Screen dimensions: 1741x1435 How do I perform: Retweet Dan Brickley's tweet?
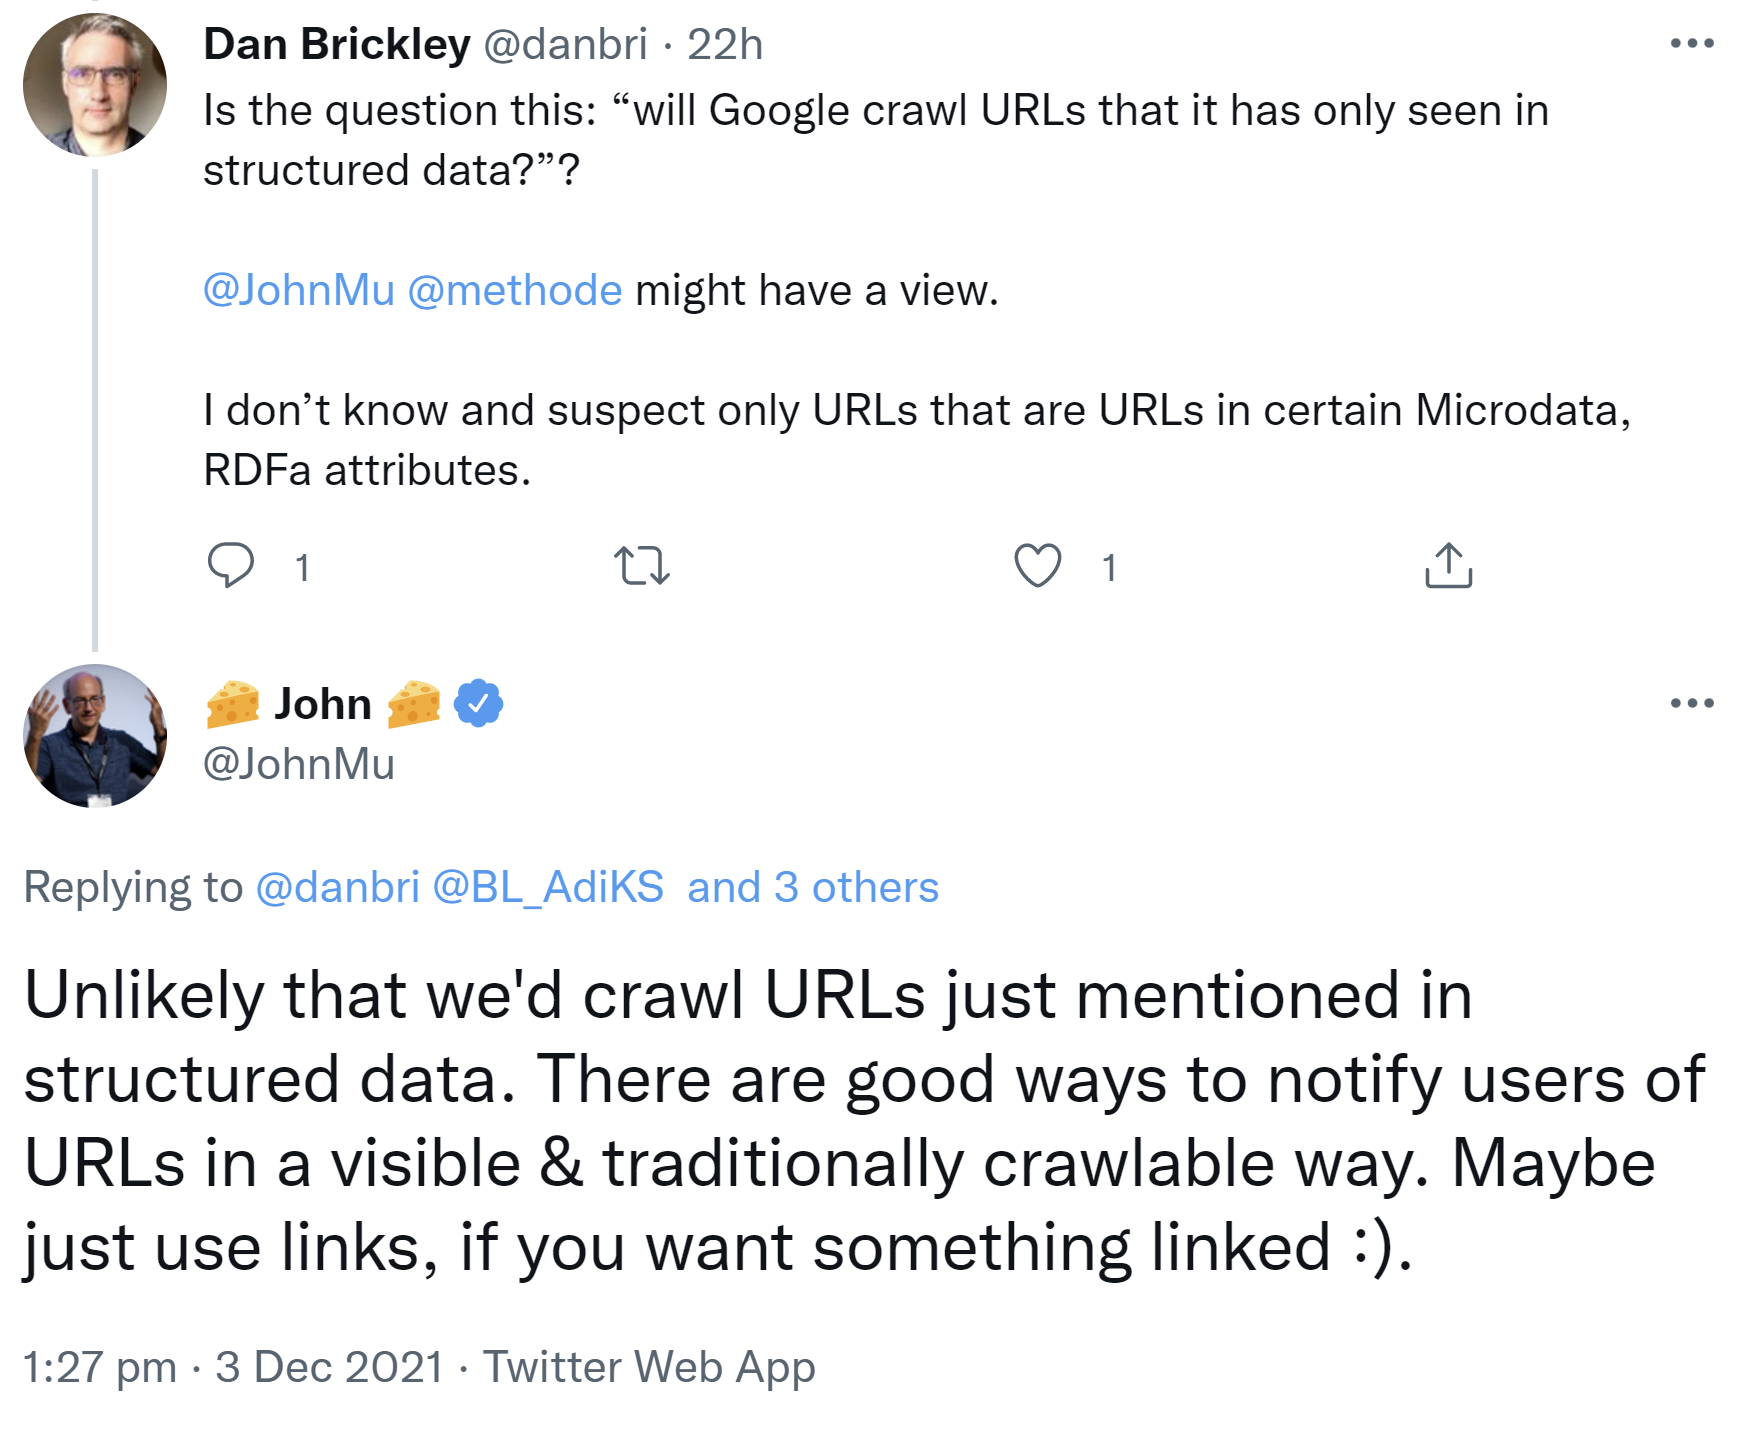pyautogui.click(x=641, y=565)
